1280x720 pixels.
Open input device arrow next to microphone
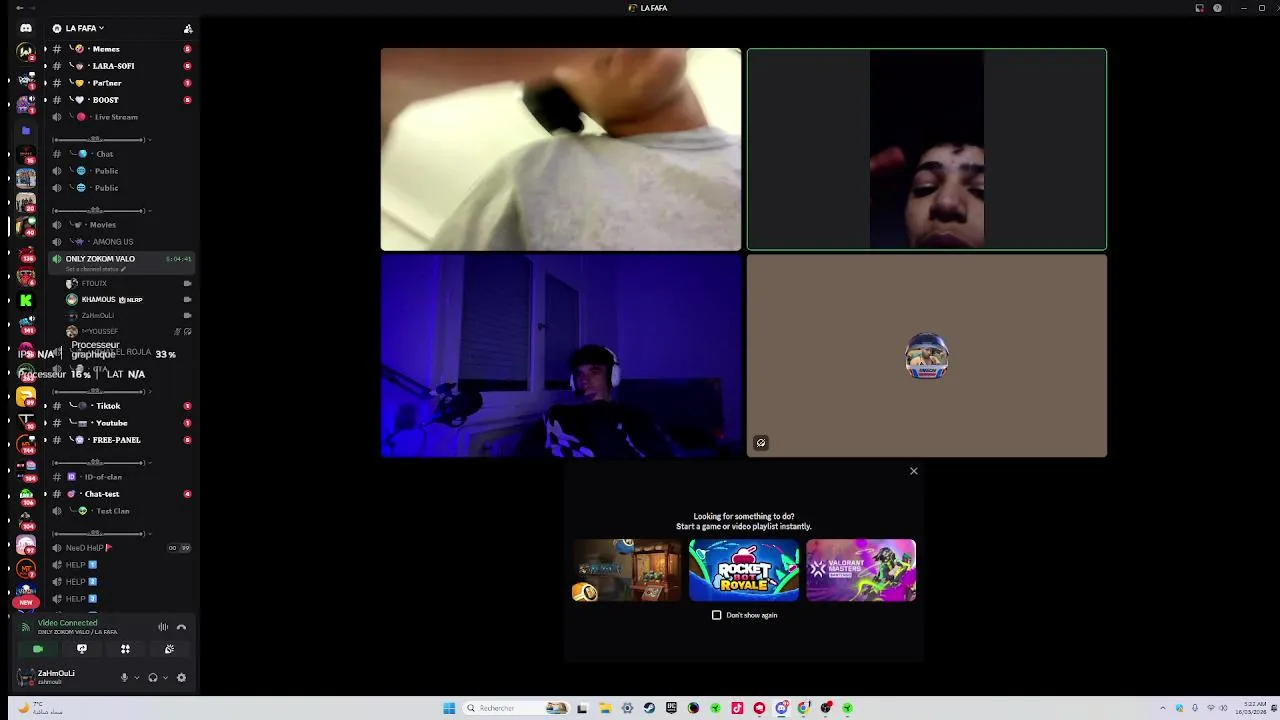tap(136, 677)
